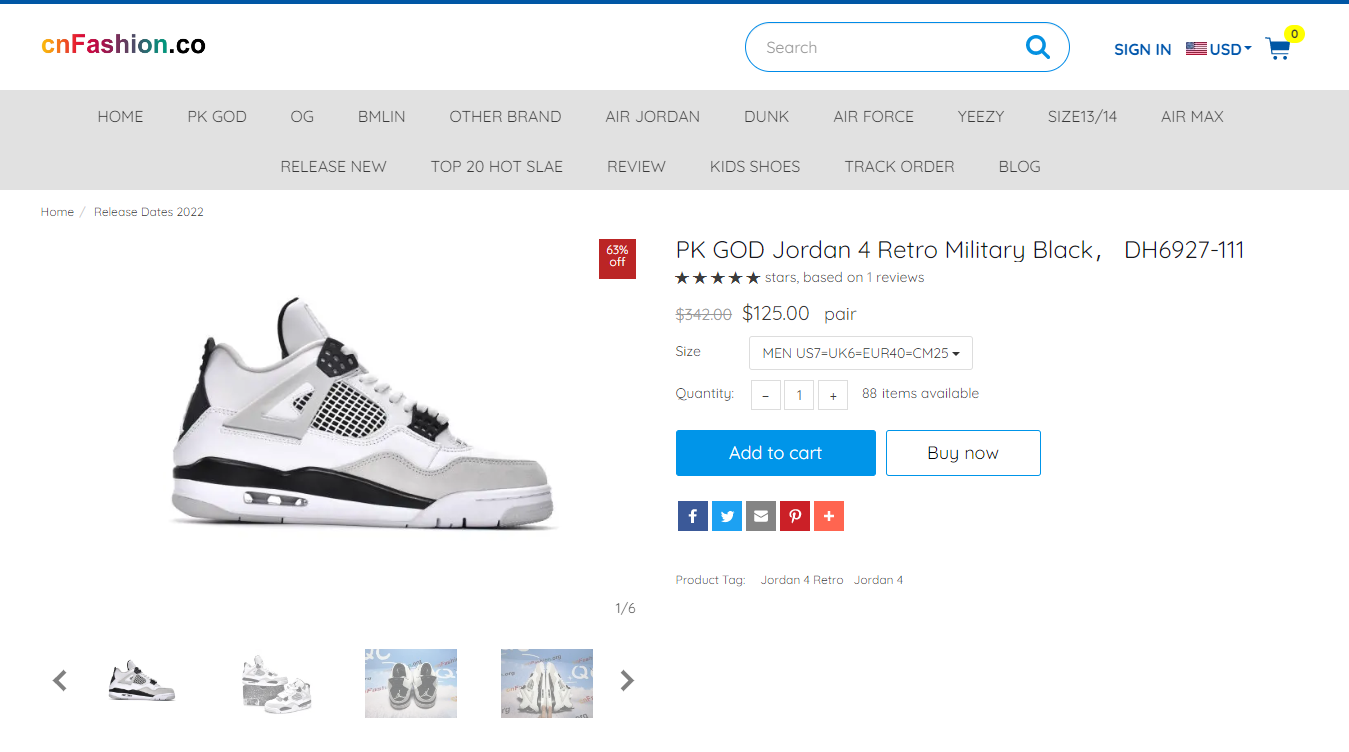The image size is (1349, 752).
Task: Open the shopping cart icon
Action: 1277,48
